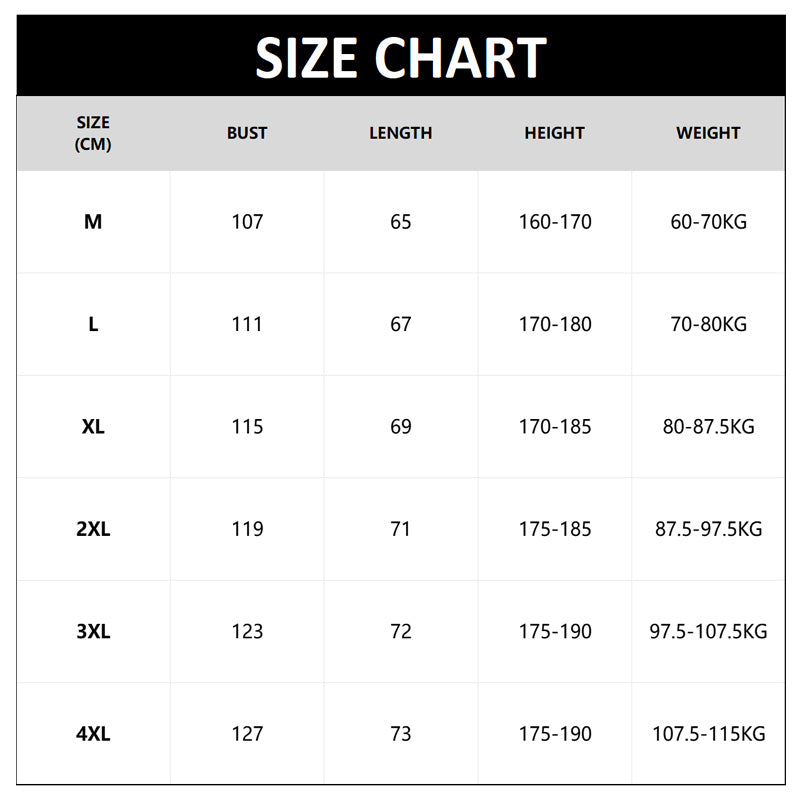Select the SIZE (CM) header cell
This screenshot has height=800, width=800.
point(93,133)
